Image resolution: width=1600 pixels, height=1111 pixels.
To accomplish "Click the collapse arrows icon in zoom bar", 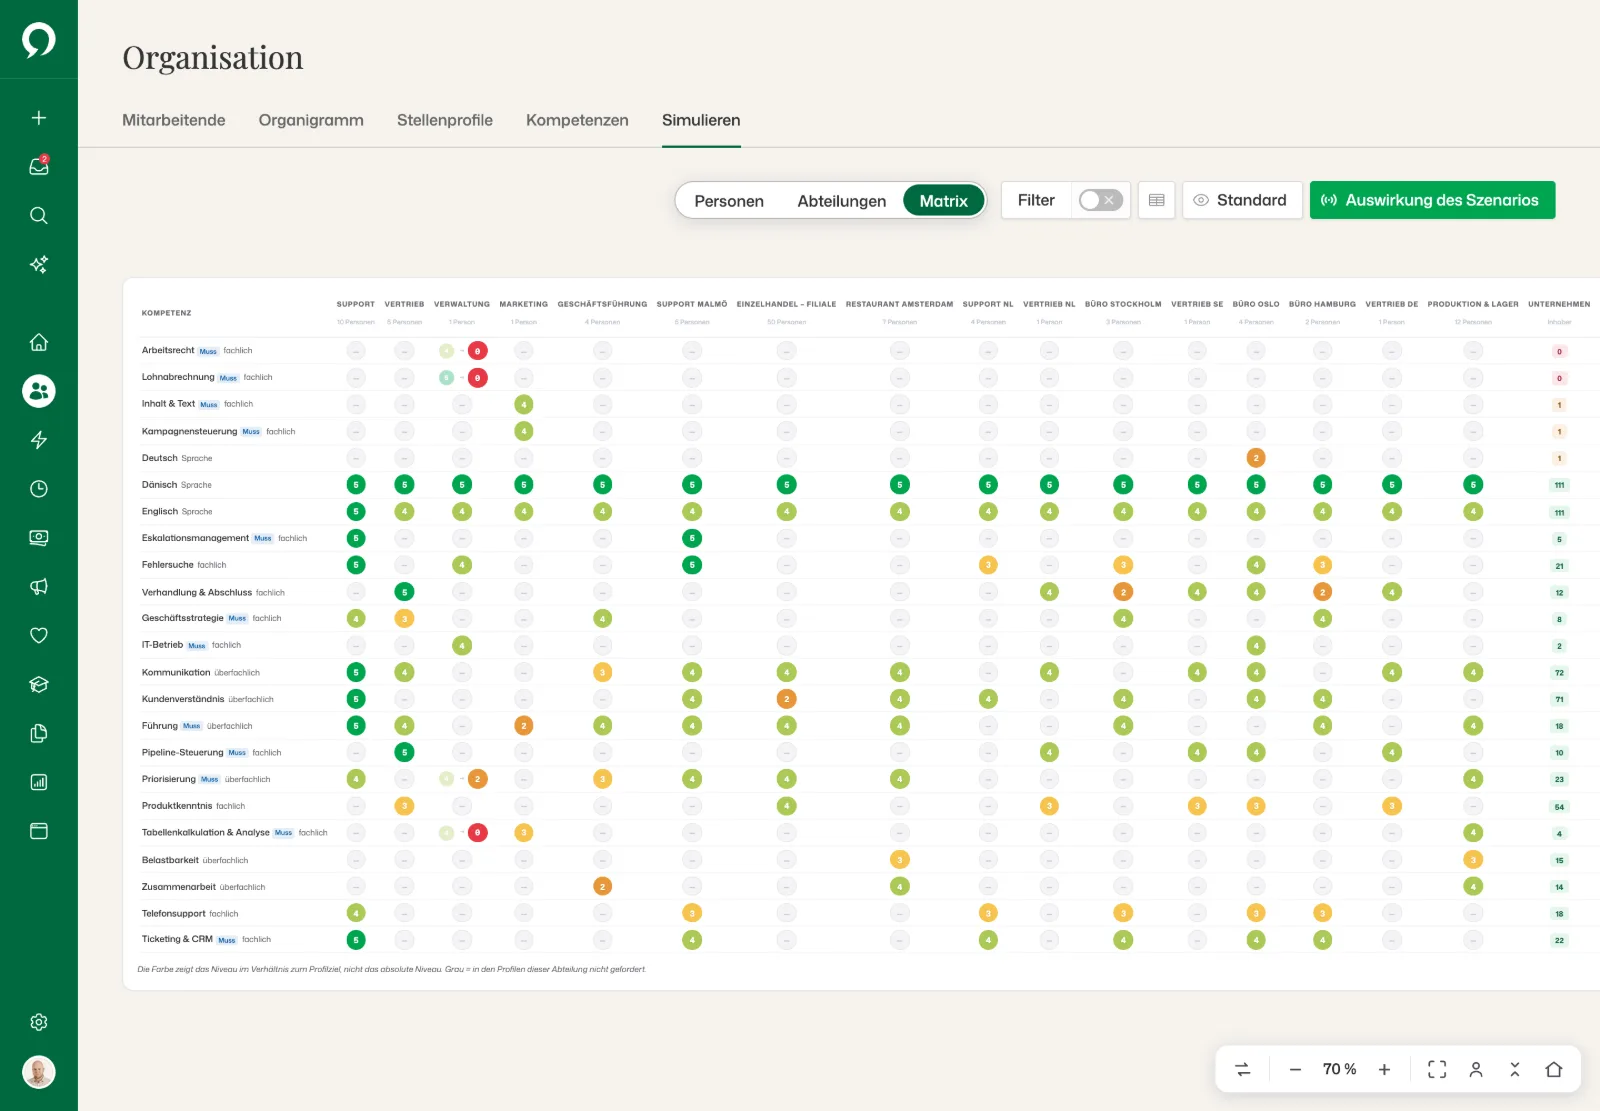I will click(x=1515, y=1069).
